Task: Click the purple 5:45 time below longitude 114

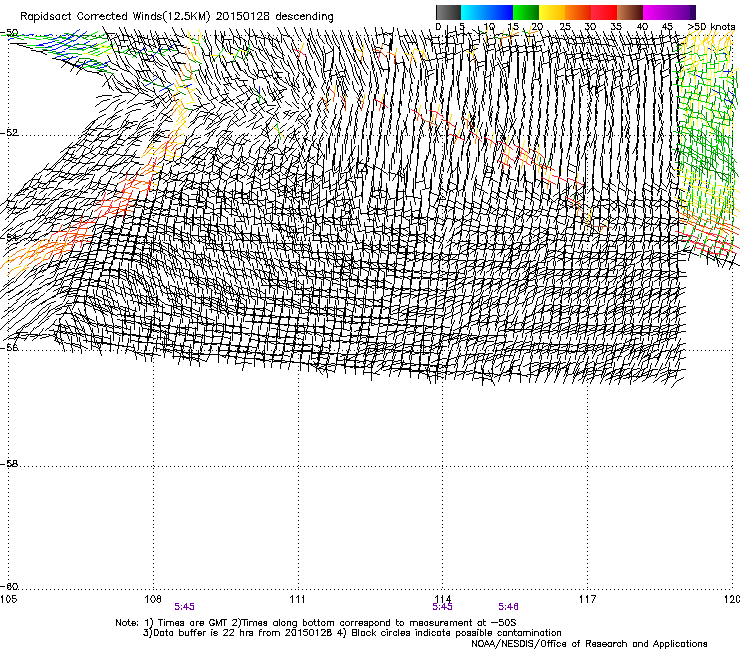Action: [x=443, y=607]
